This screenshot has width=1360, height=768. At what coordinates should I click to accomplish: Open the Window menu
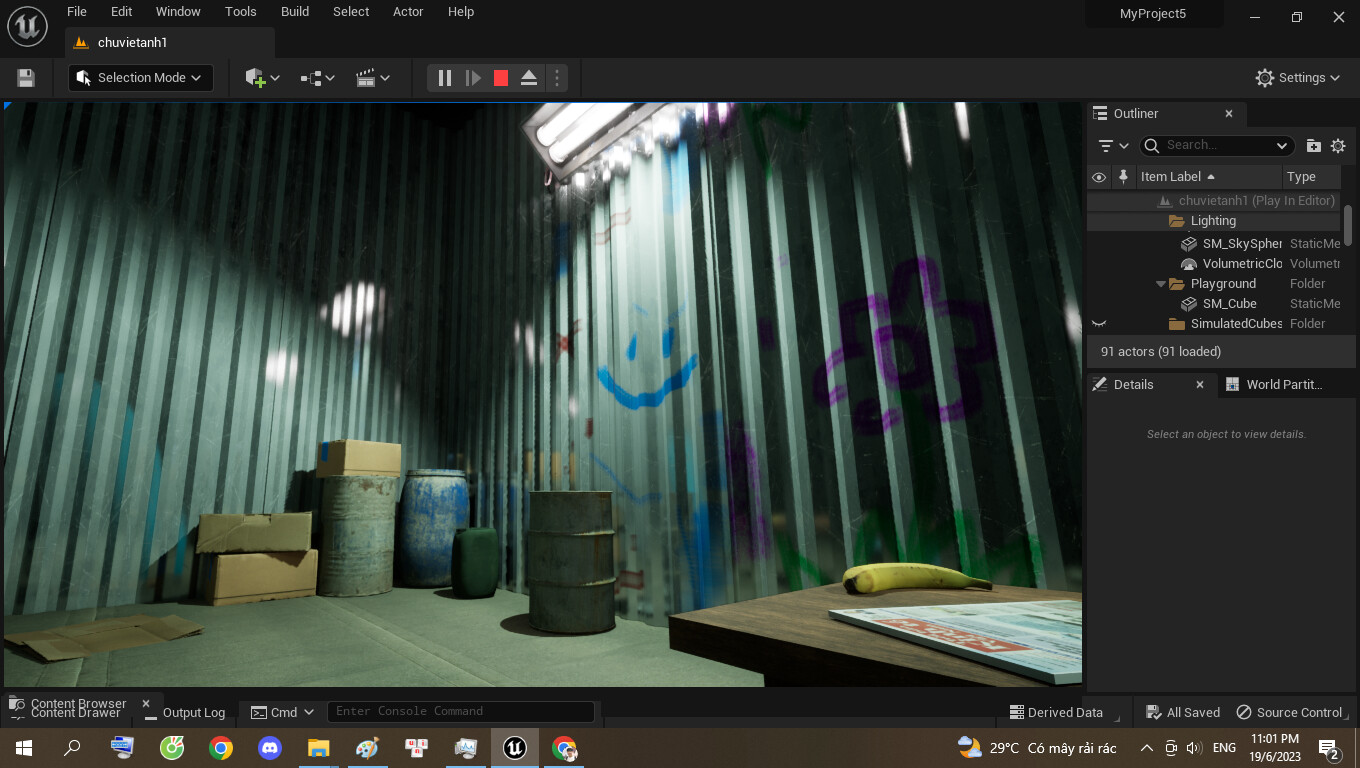click(x=178, y=12)
